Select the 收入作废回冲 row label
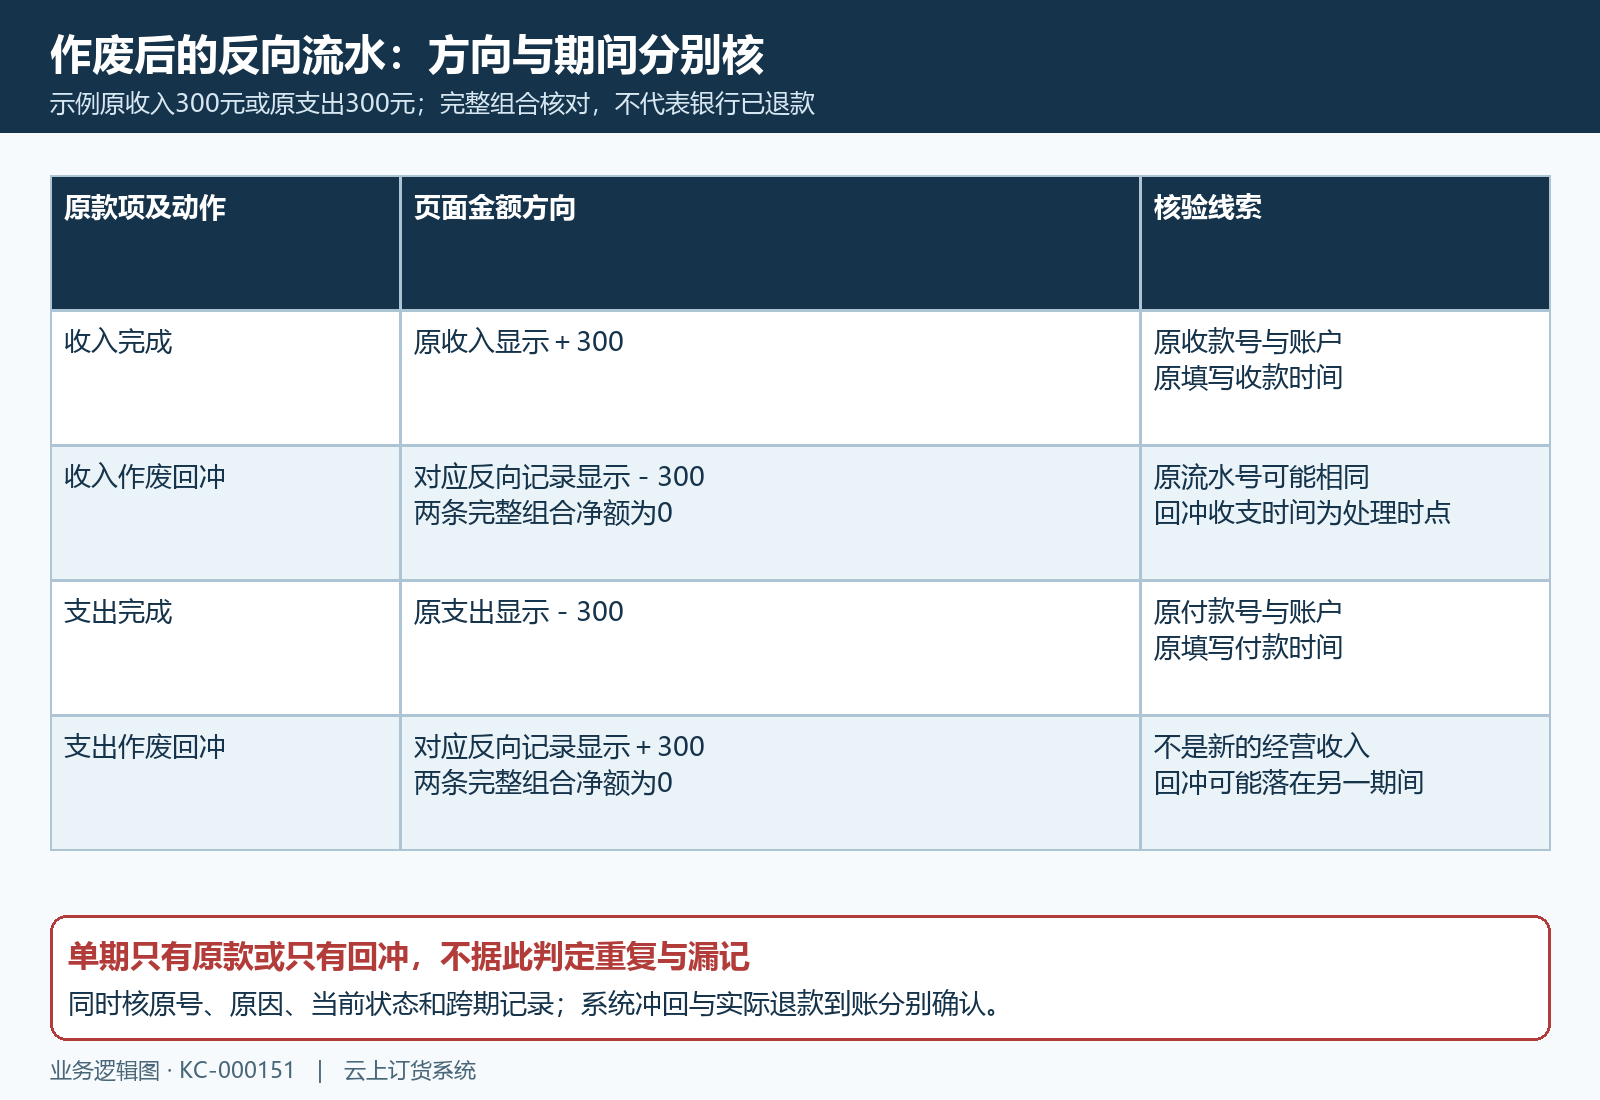1600x1100 pixels. pos(145,477)
